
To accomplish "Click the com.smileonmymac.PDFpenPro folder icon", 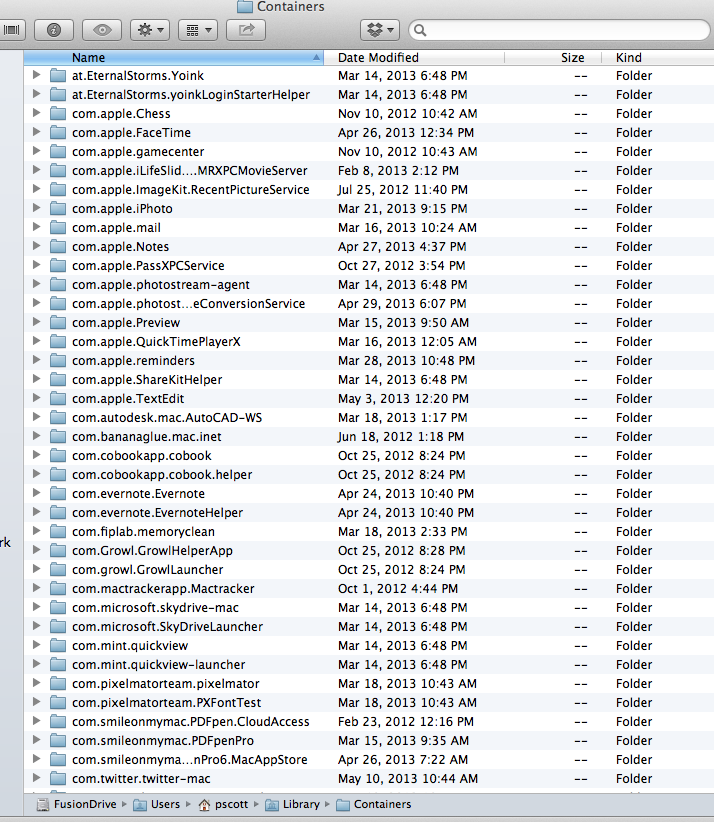I will 58,741.
